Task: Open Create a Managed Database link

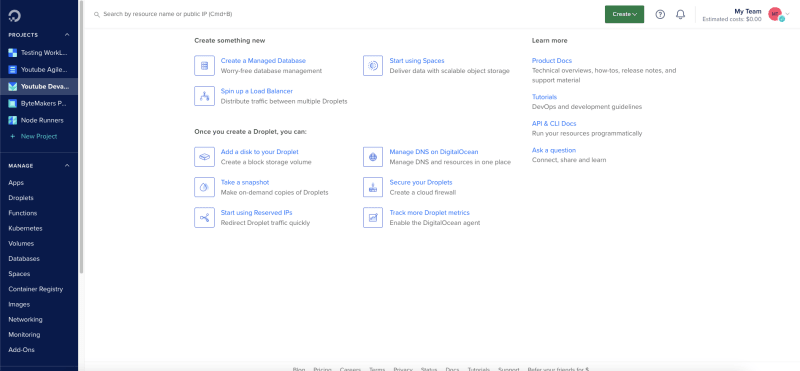Action: point(263,61)
